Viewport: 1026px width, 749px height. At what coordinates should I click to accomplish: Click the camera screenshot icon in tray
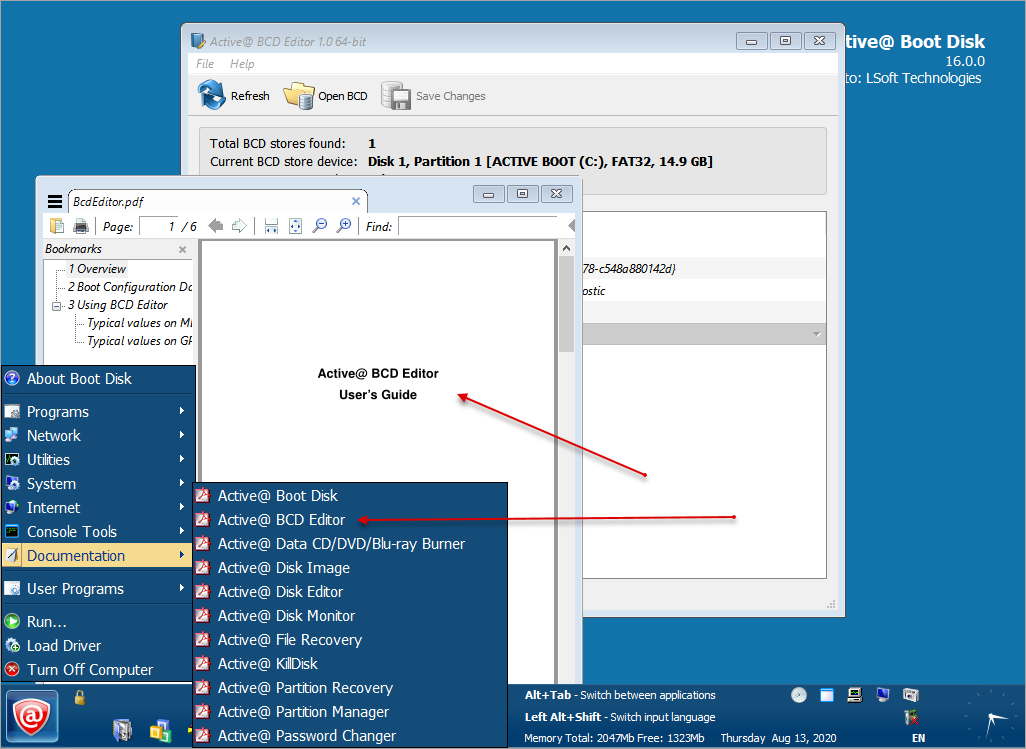911,695
